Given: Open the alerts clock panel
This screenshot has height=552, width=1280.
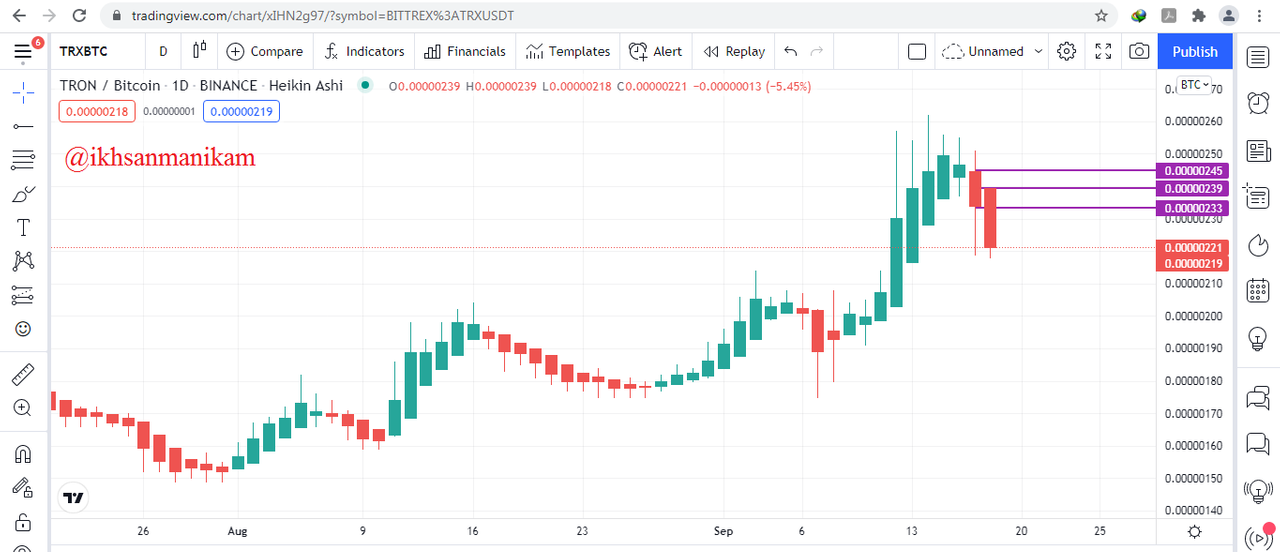Looking at the screenshot, I should pos(1257,103).
